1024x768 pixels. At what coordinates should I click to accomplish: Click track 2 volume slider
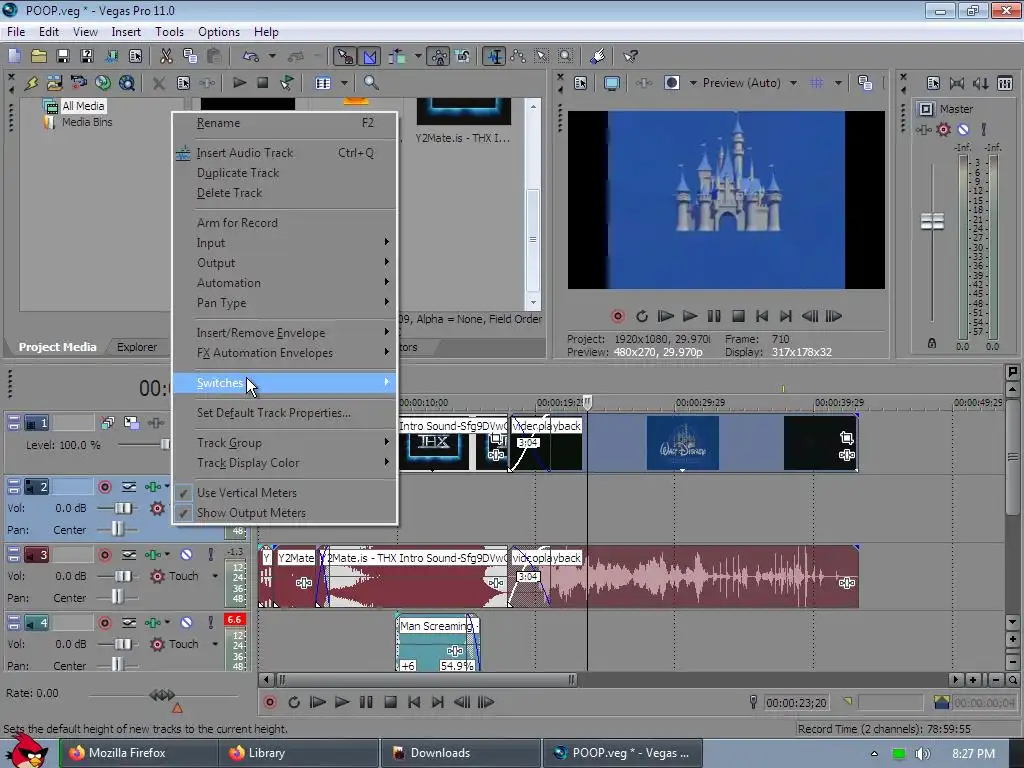pos(122,508)
